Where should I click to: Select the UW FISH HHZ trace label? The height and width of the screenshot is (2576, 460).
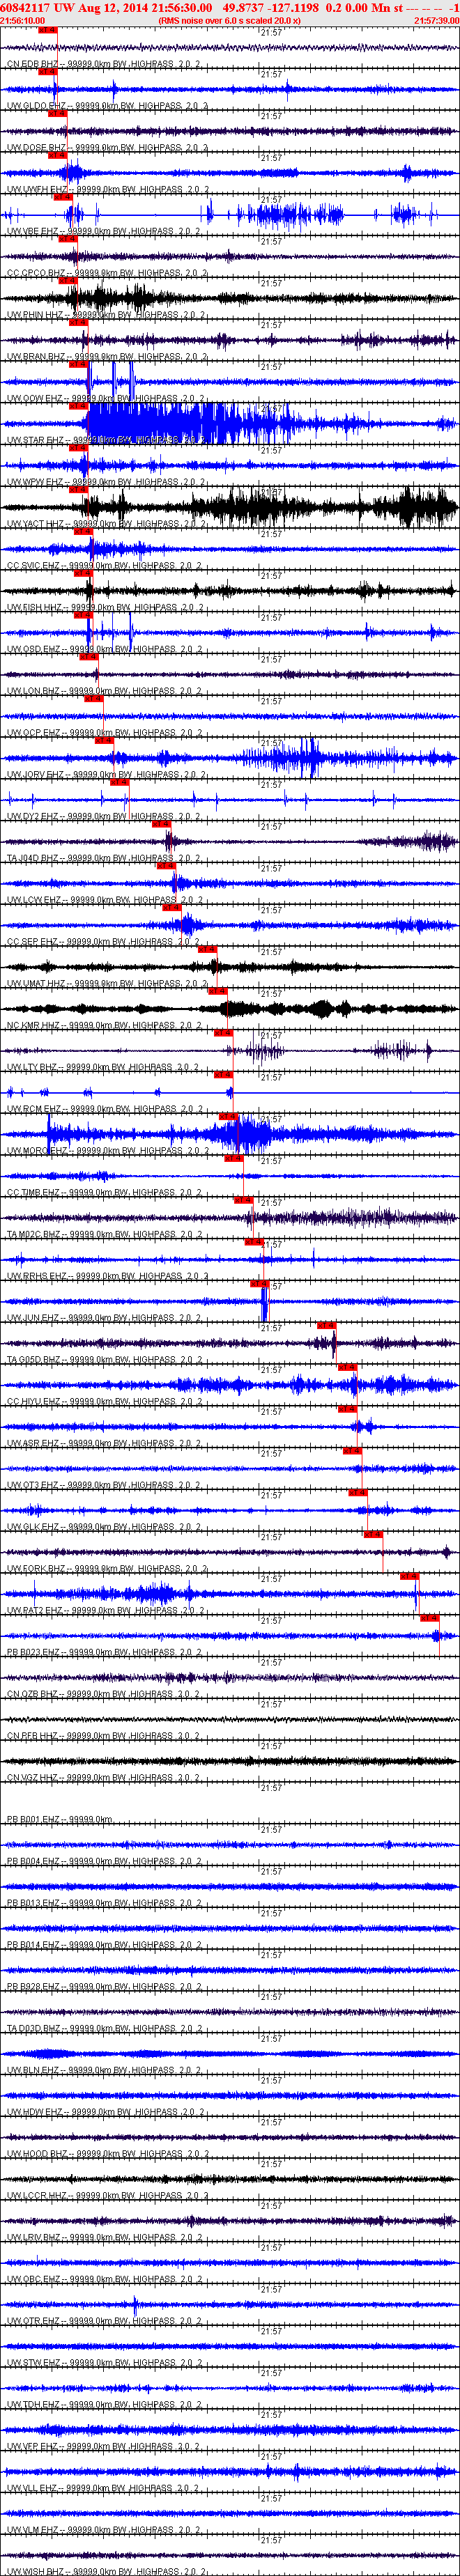tap(105, 608)
